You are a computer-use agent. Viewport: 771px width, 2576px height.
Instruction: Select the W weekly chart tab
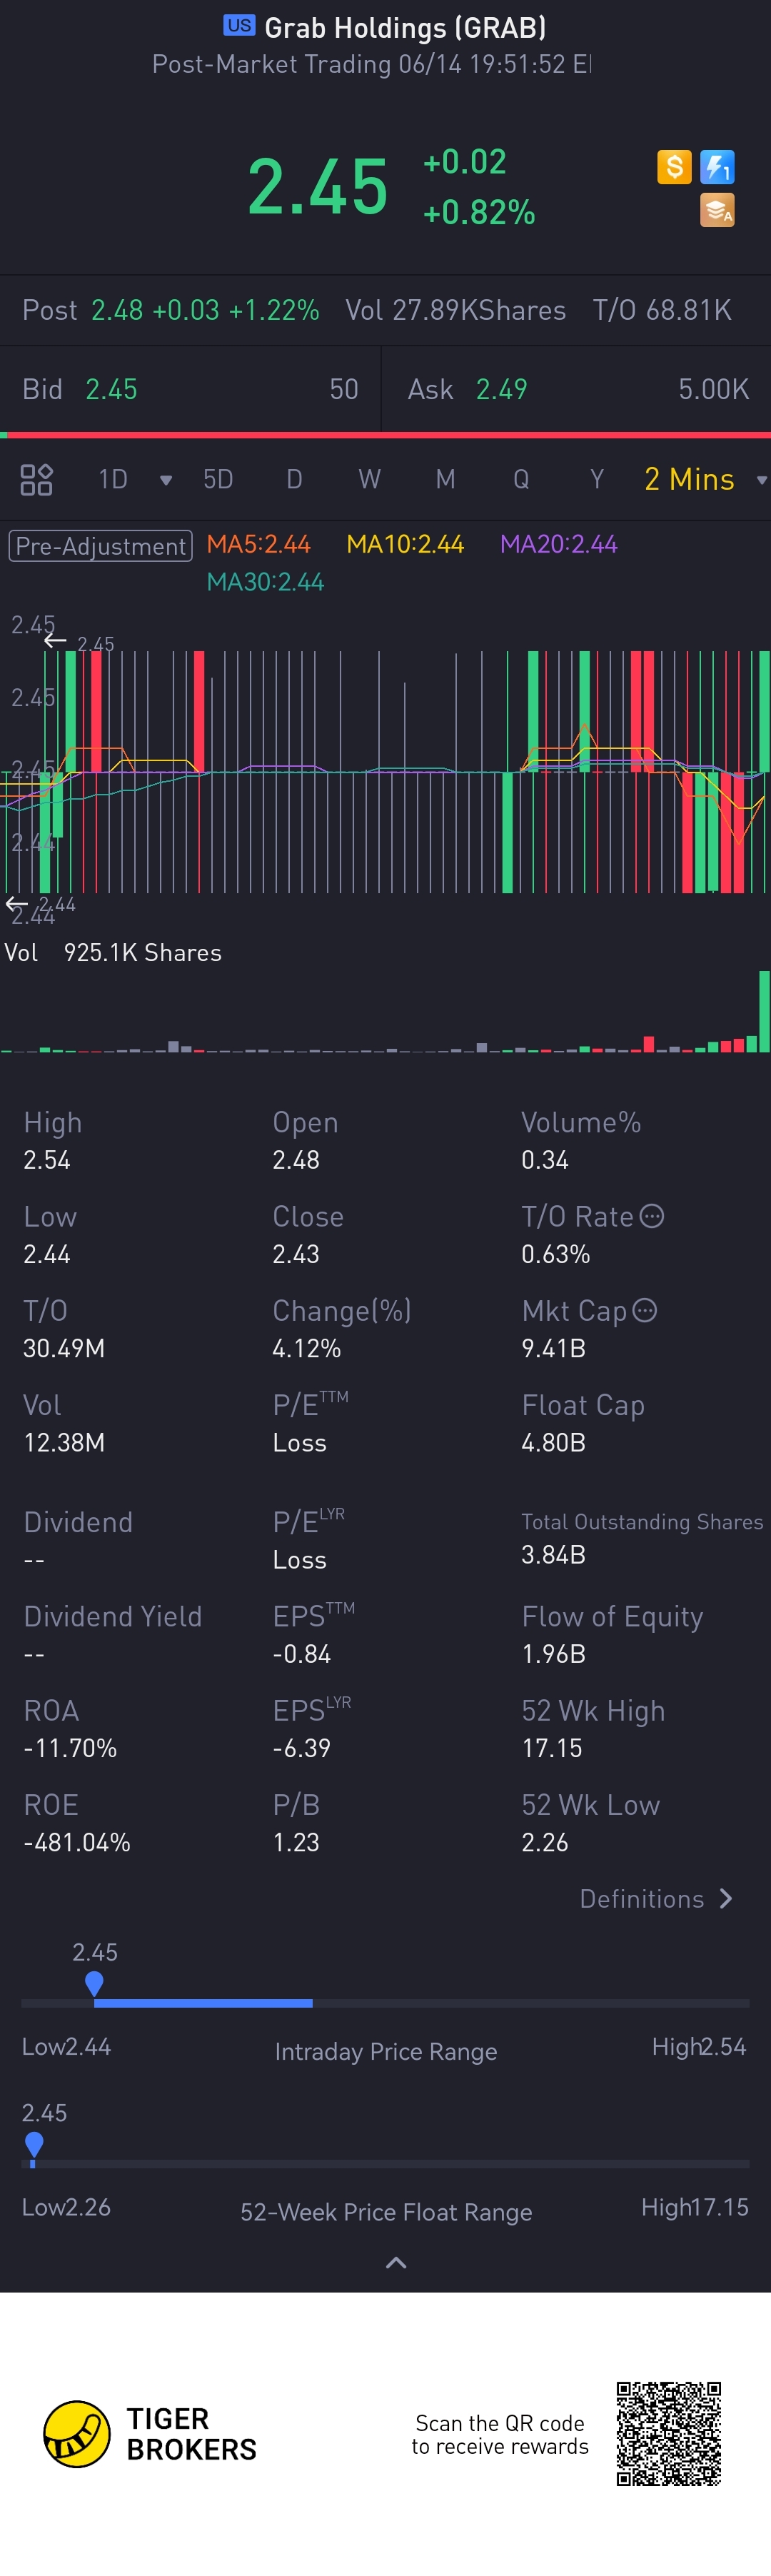pos(369,480)
